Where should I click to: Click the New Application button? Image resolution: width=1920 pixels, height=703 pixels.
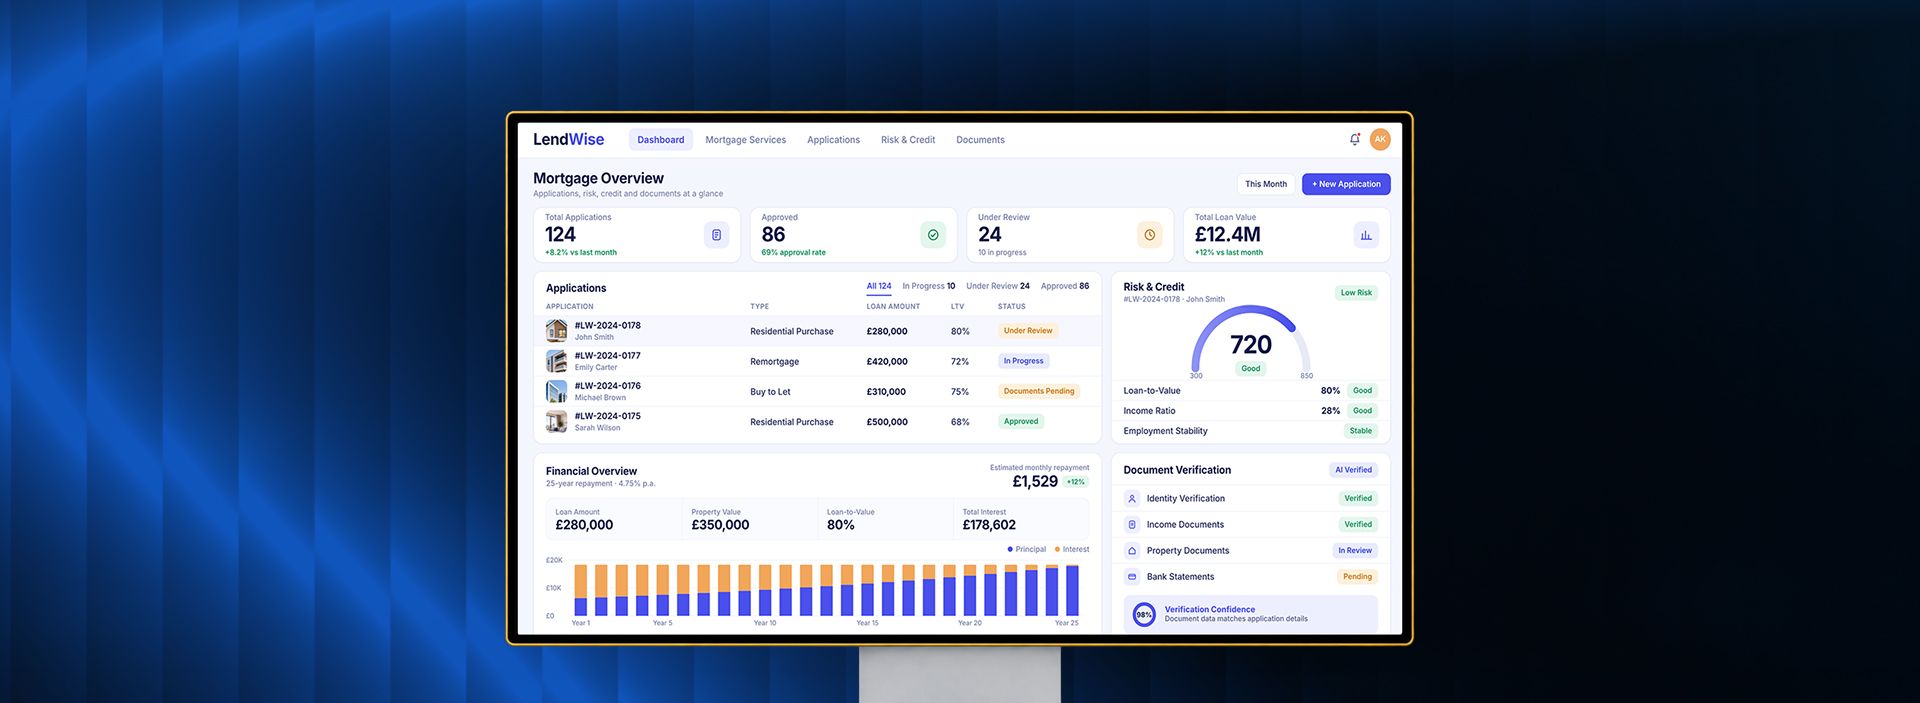[x=1346, y=184]
